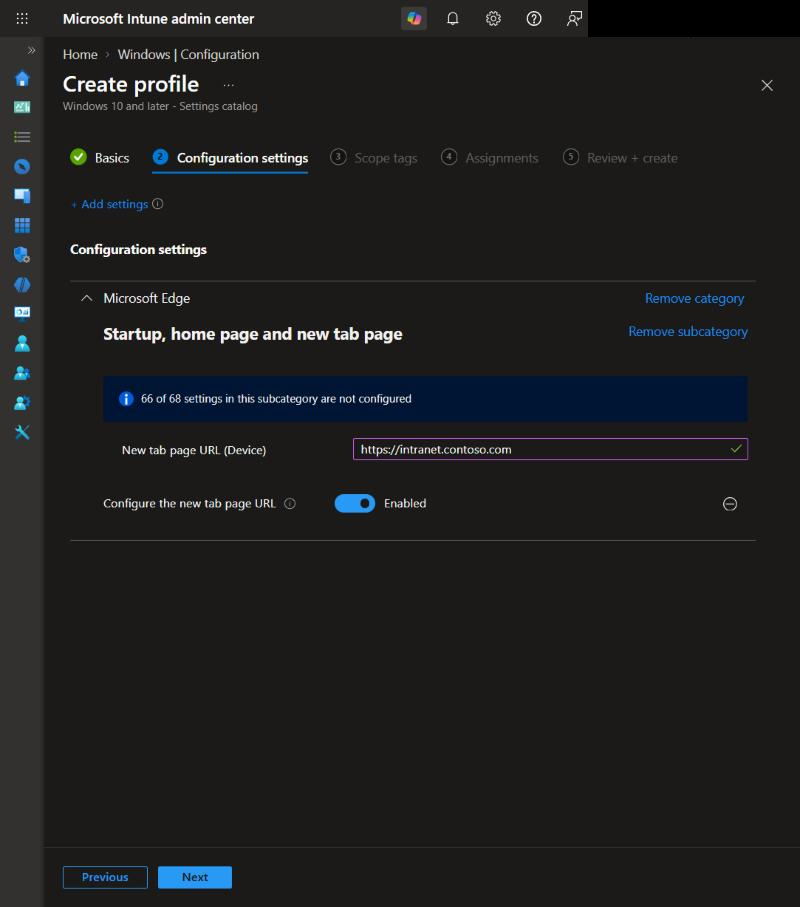Jump to Review + create step

click(620, 158)
